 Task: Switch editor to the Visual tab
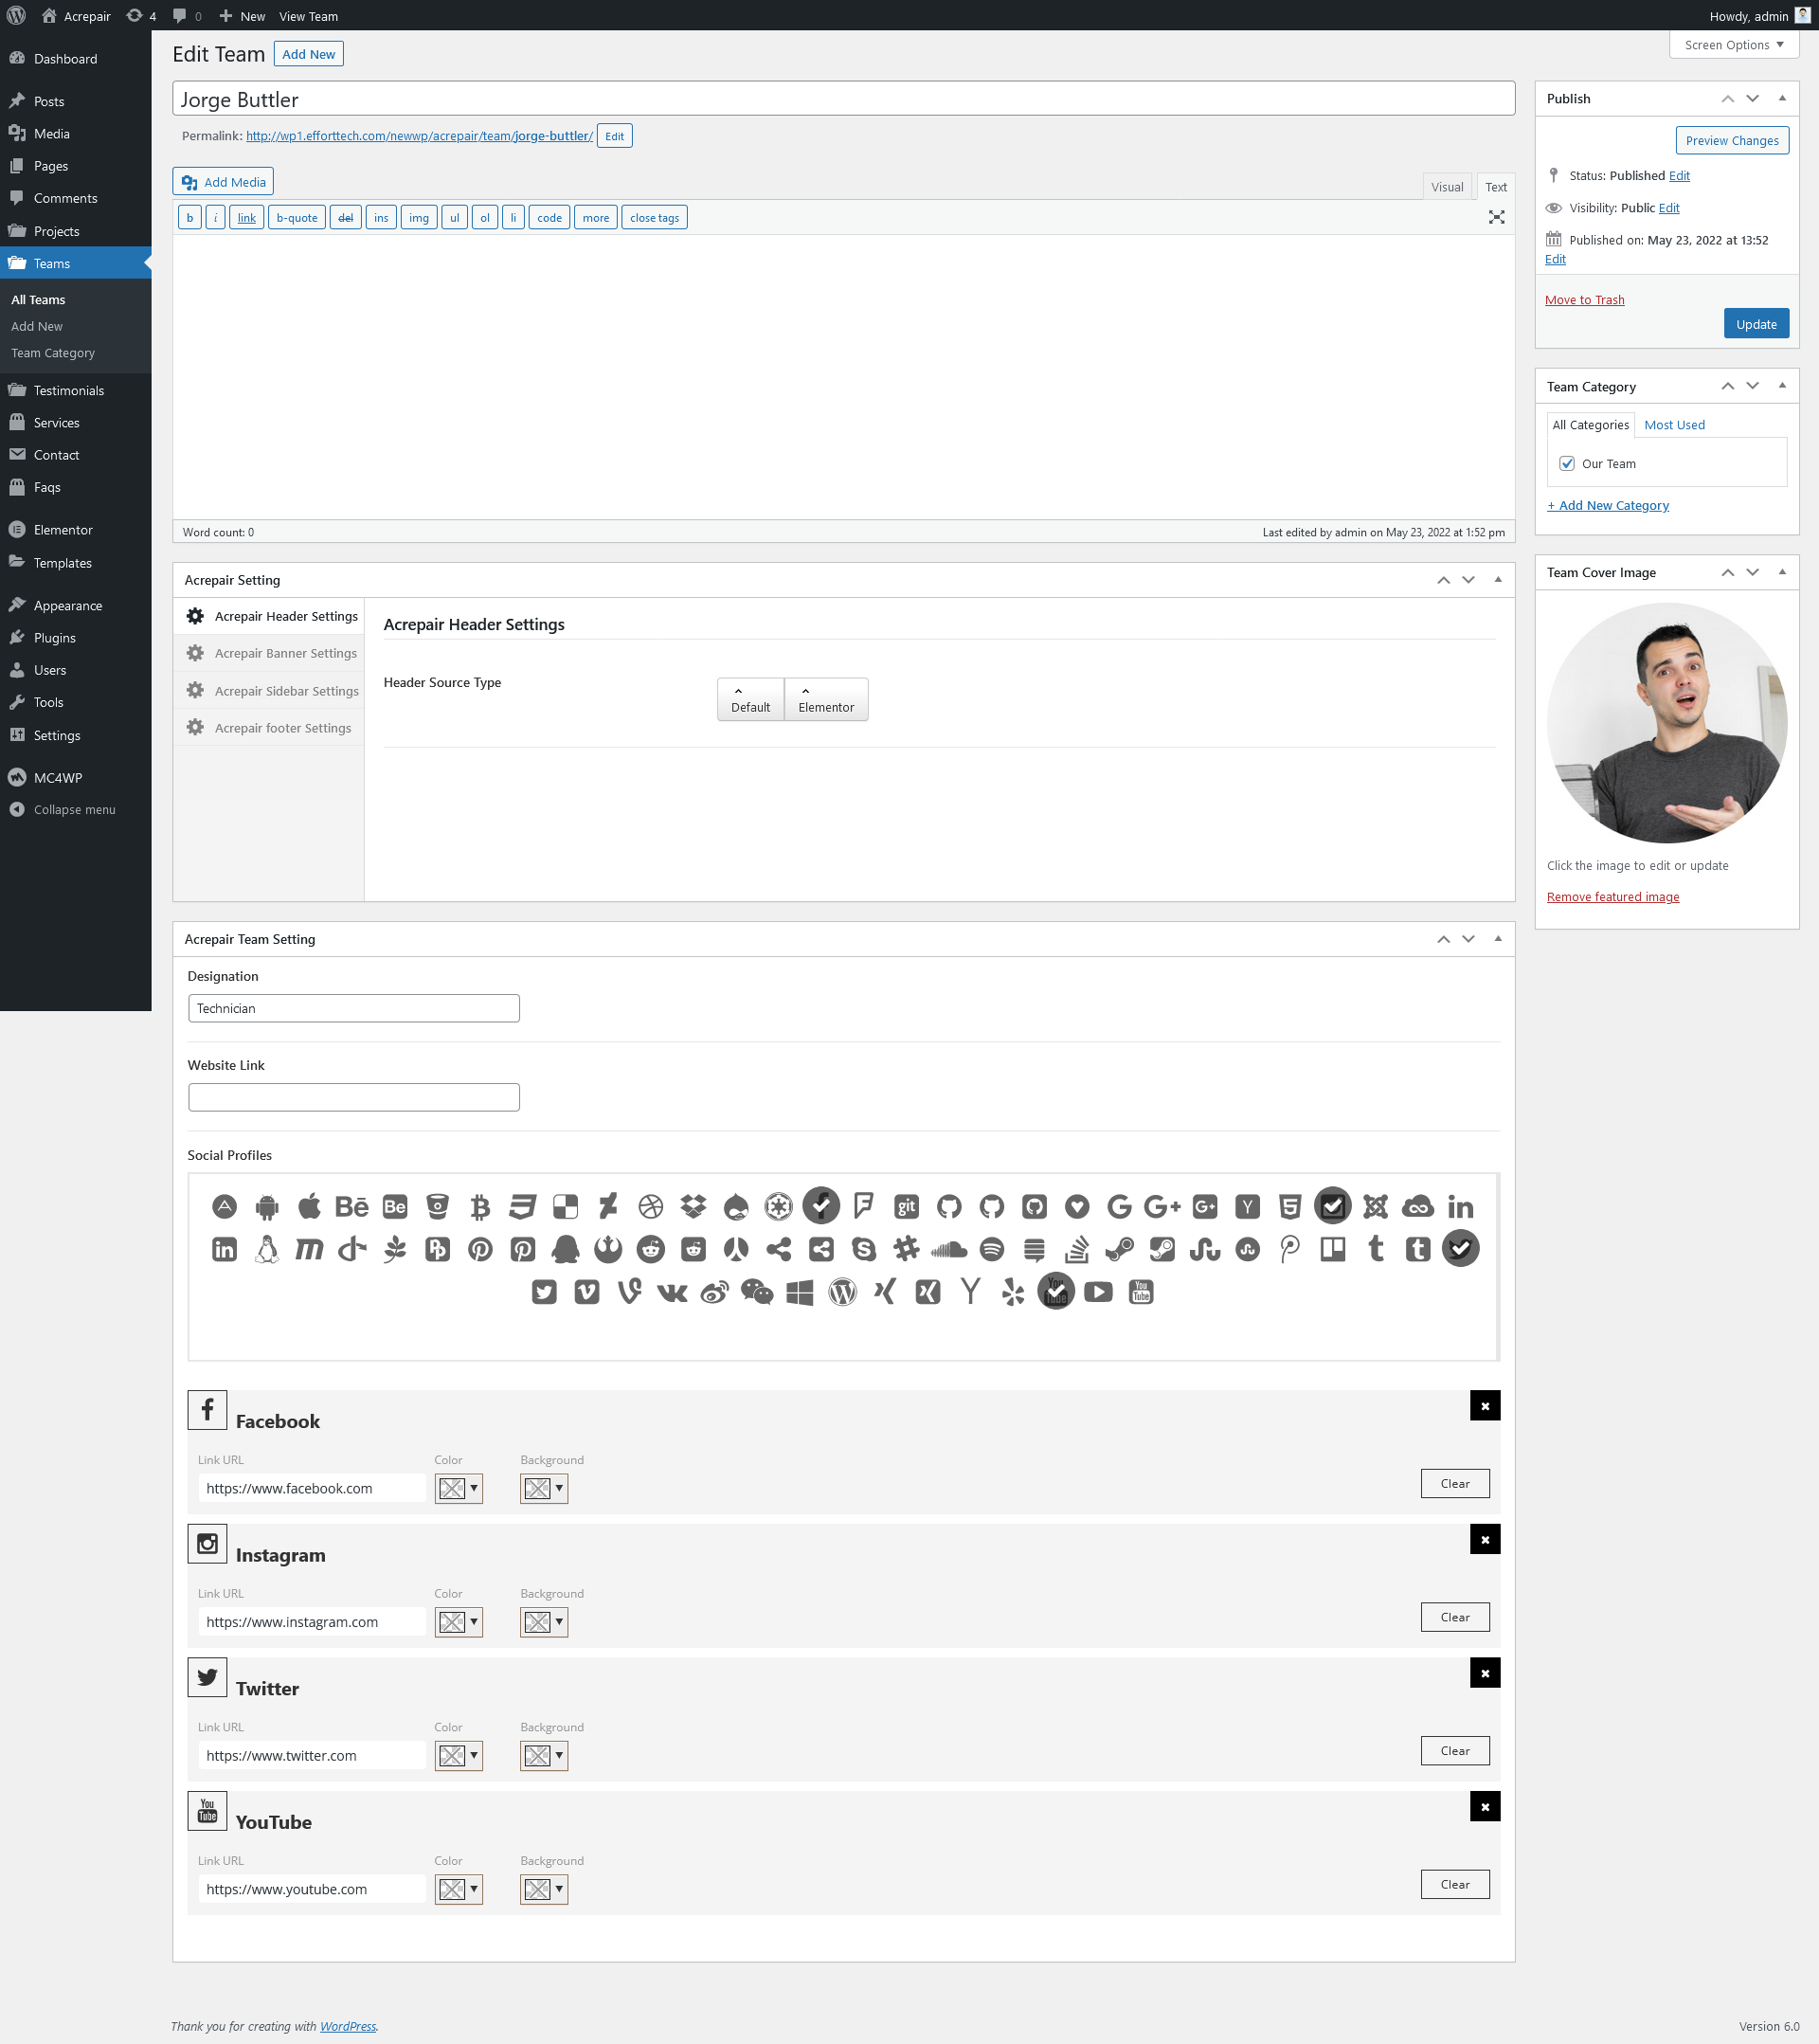(x=1446, y=187)
